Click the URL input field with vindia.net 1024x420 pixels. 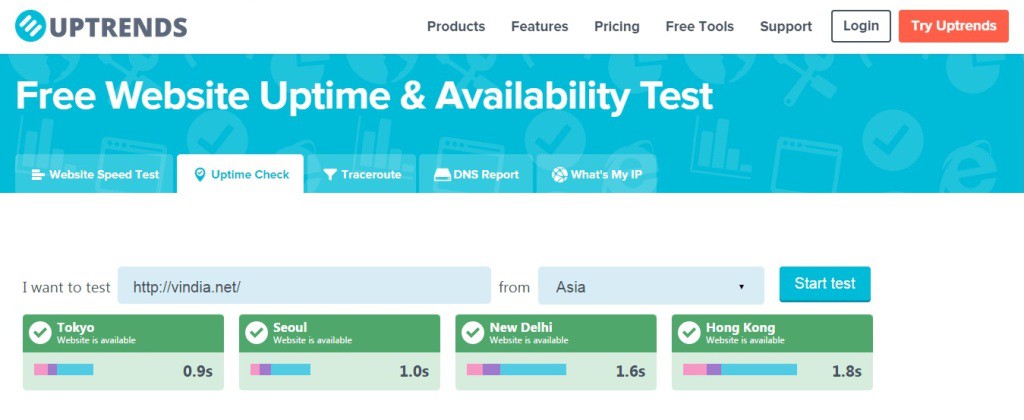[x=304, y=285]
